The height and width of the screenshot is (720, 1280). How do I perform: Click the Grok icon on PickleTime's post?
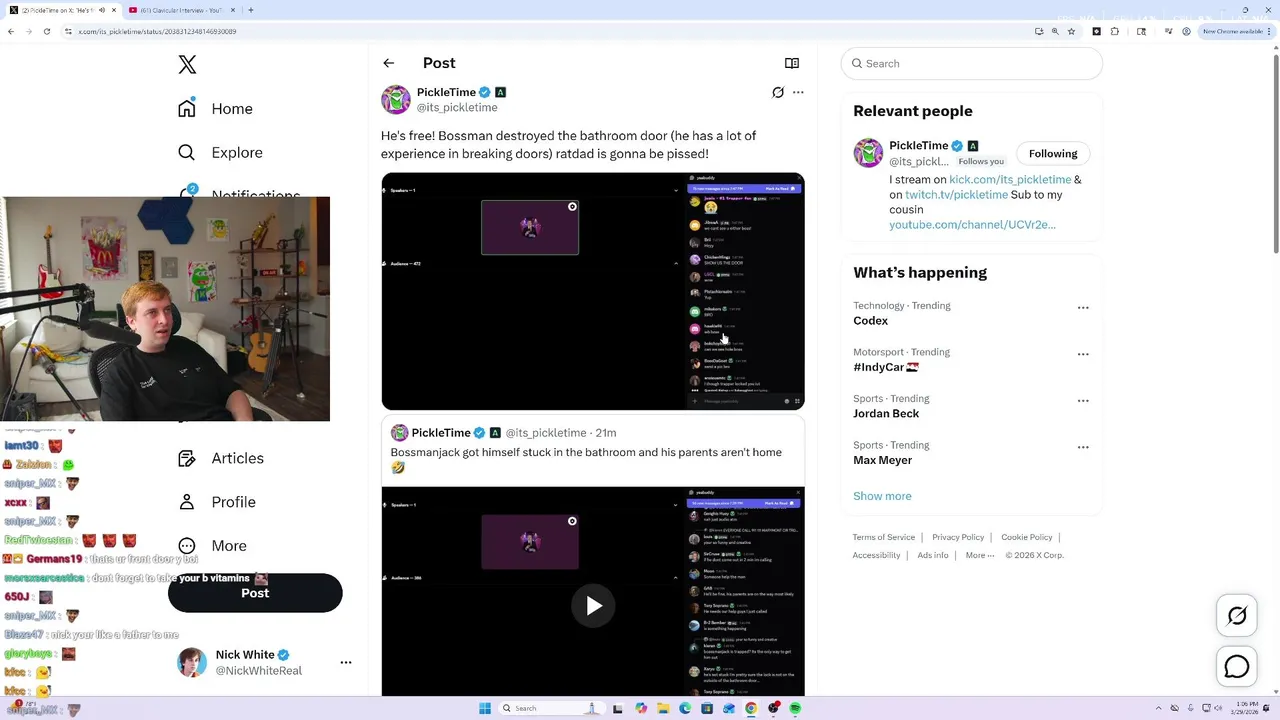point(778,92)
